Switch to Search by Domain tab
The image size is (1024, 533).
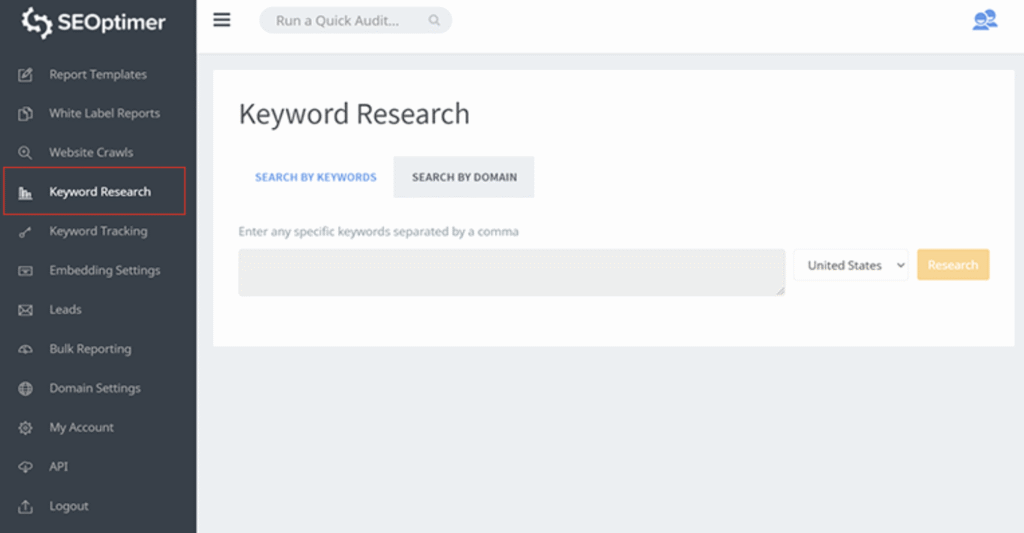tap(464, 177)
